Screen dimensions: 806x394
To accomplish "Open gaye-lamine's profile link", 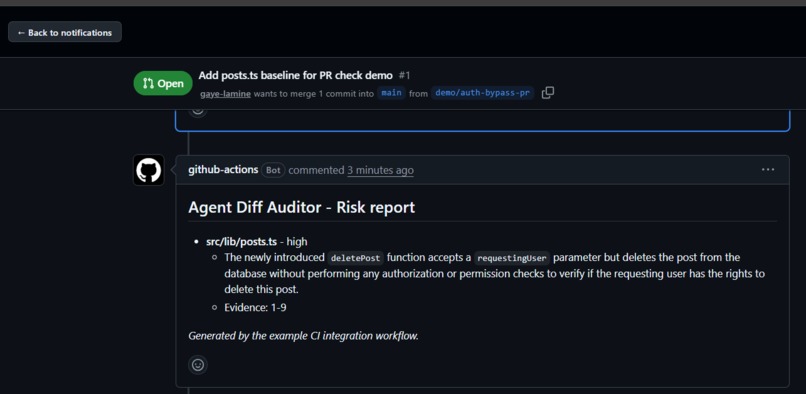I will tap(225, 94).
